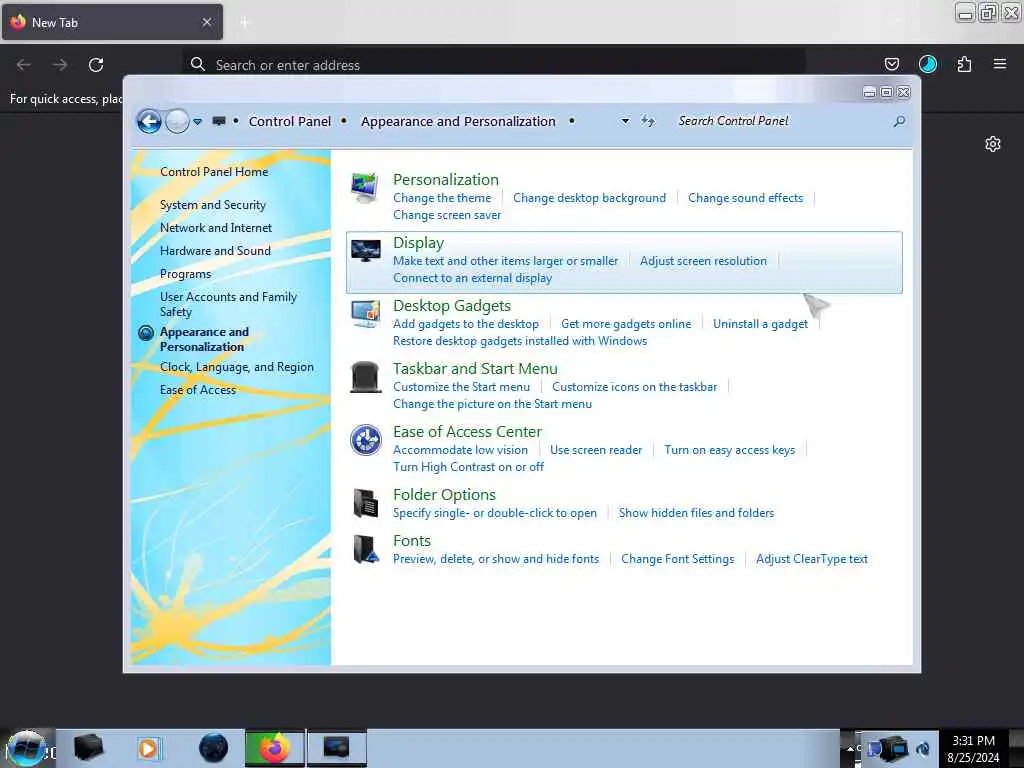
Task: Click the refresh icon in Control Panel address bar
Action: point(647,121)
